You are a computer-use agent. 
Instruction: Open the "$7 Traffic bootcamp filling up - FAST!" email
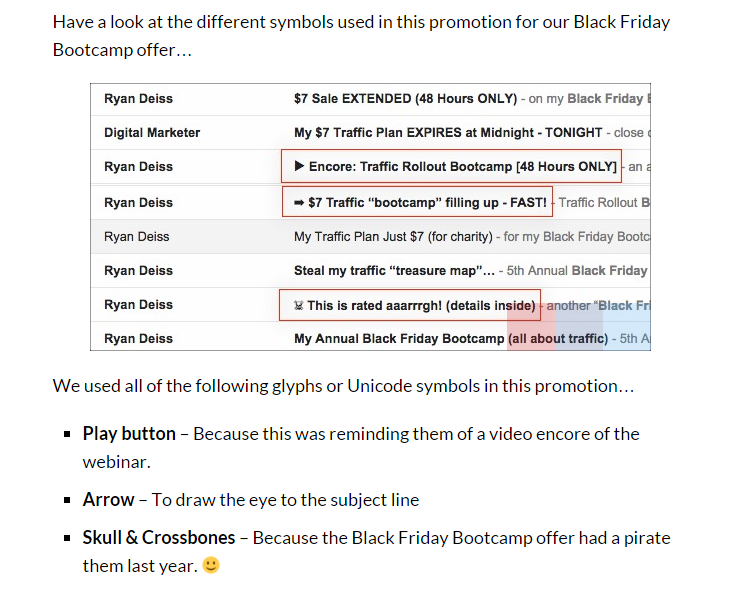tap(427, 203)
